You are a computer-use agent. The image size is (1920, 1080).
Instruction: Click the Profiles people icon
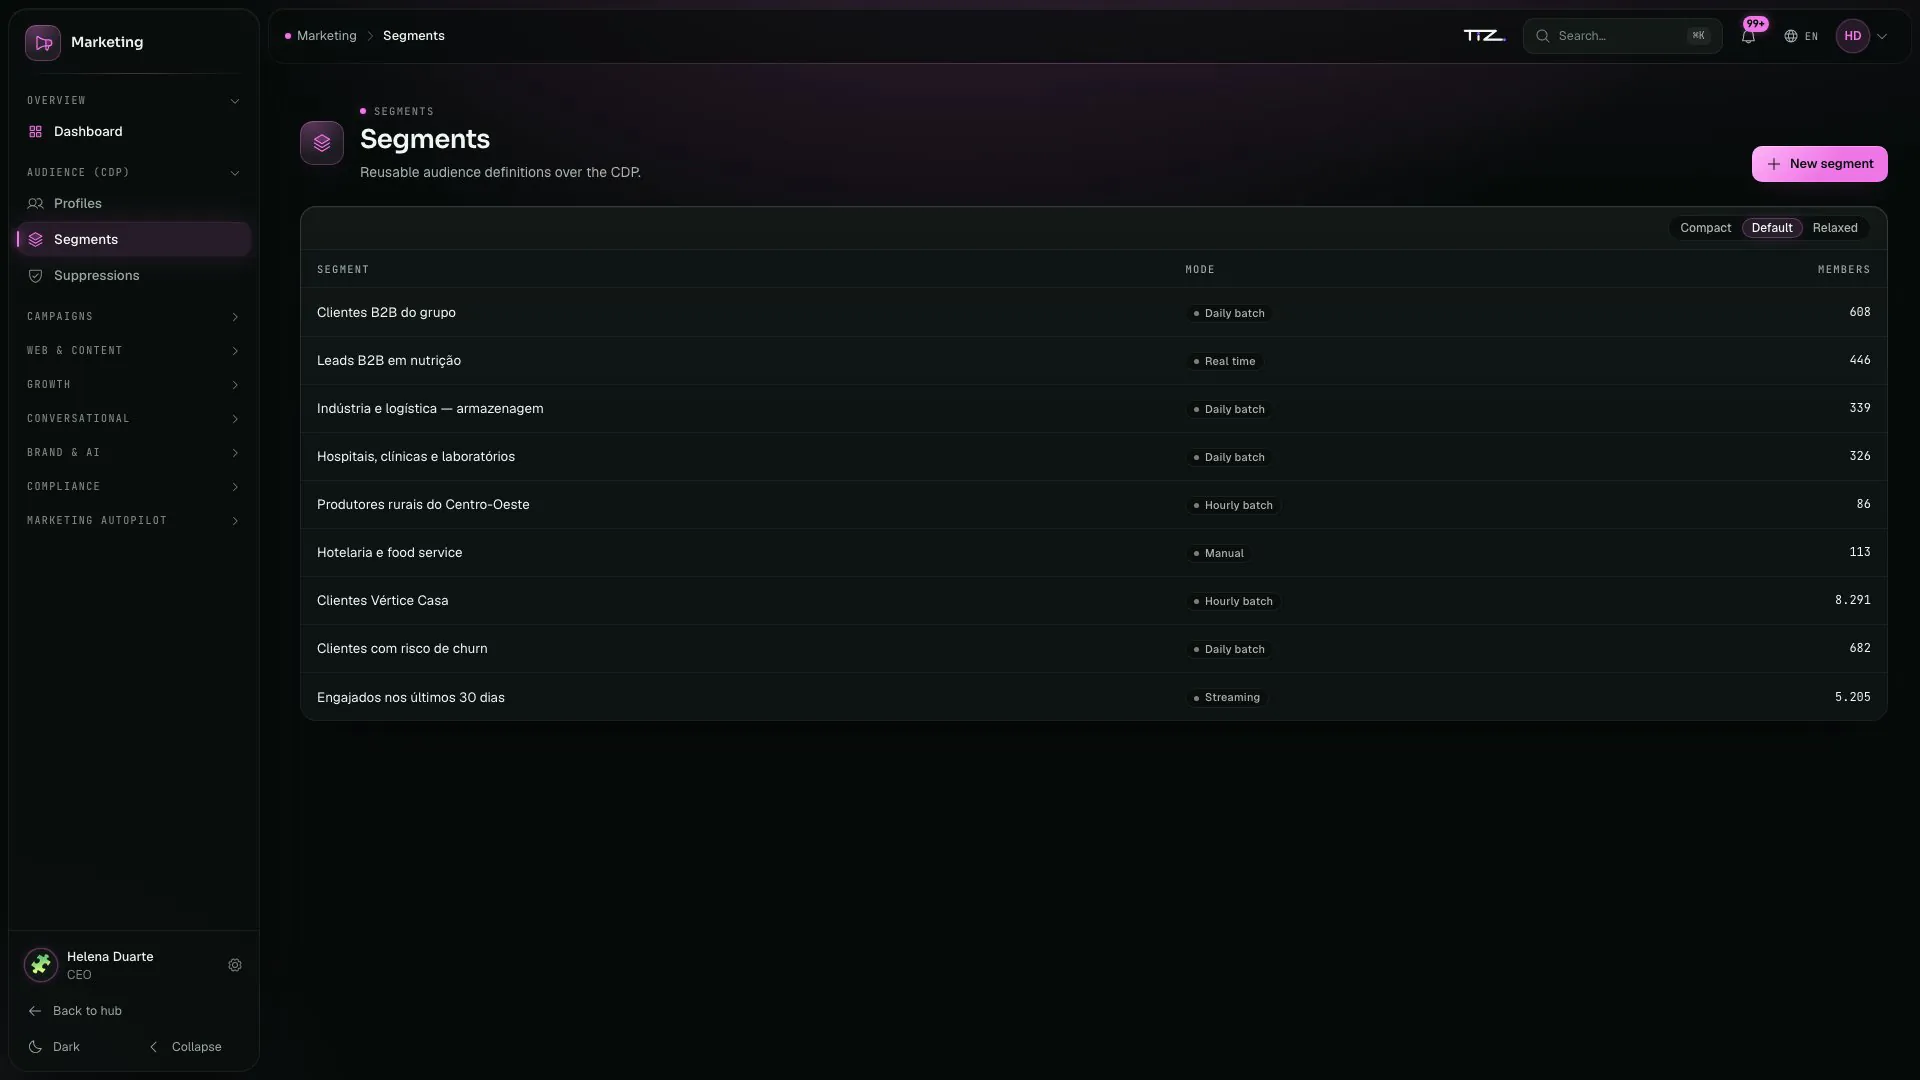pyautogui.click(x=36, y=204)
